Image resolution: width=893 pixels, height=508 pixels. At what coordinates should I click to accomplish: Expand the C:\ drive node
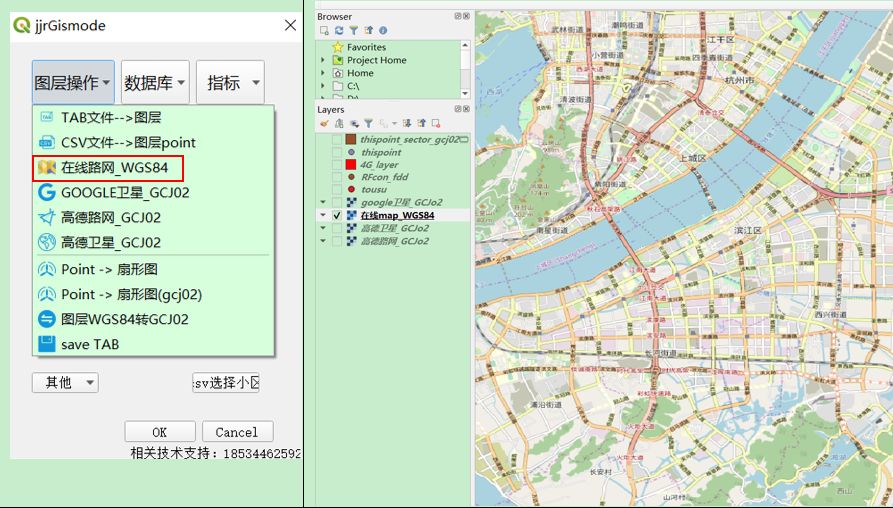(x=323, y=86)
